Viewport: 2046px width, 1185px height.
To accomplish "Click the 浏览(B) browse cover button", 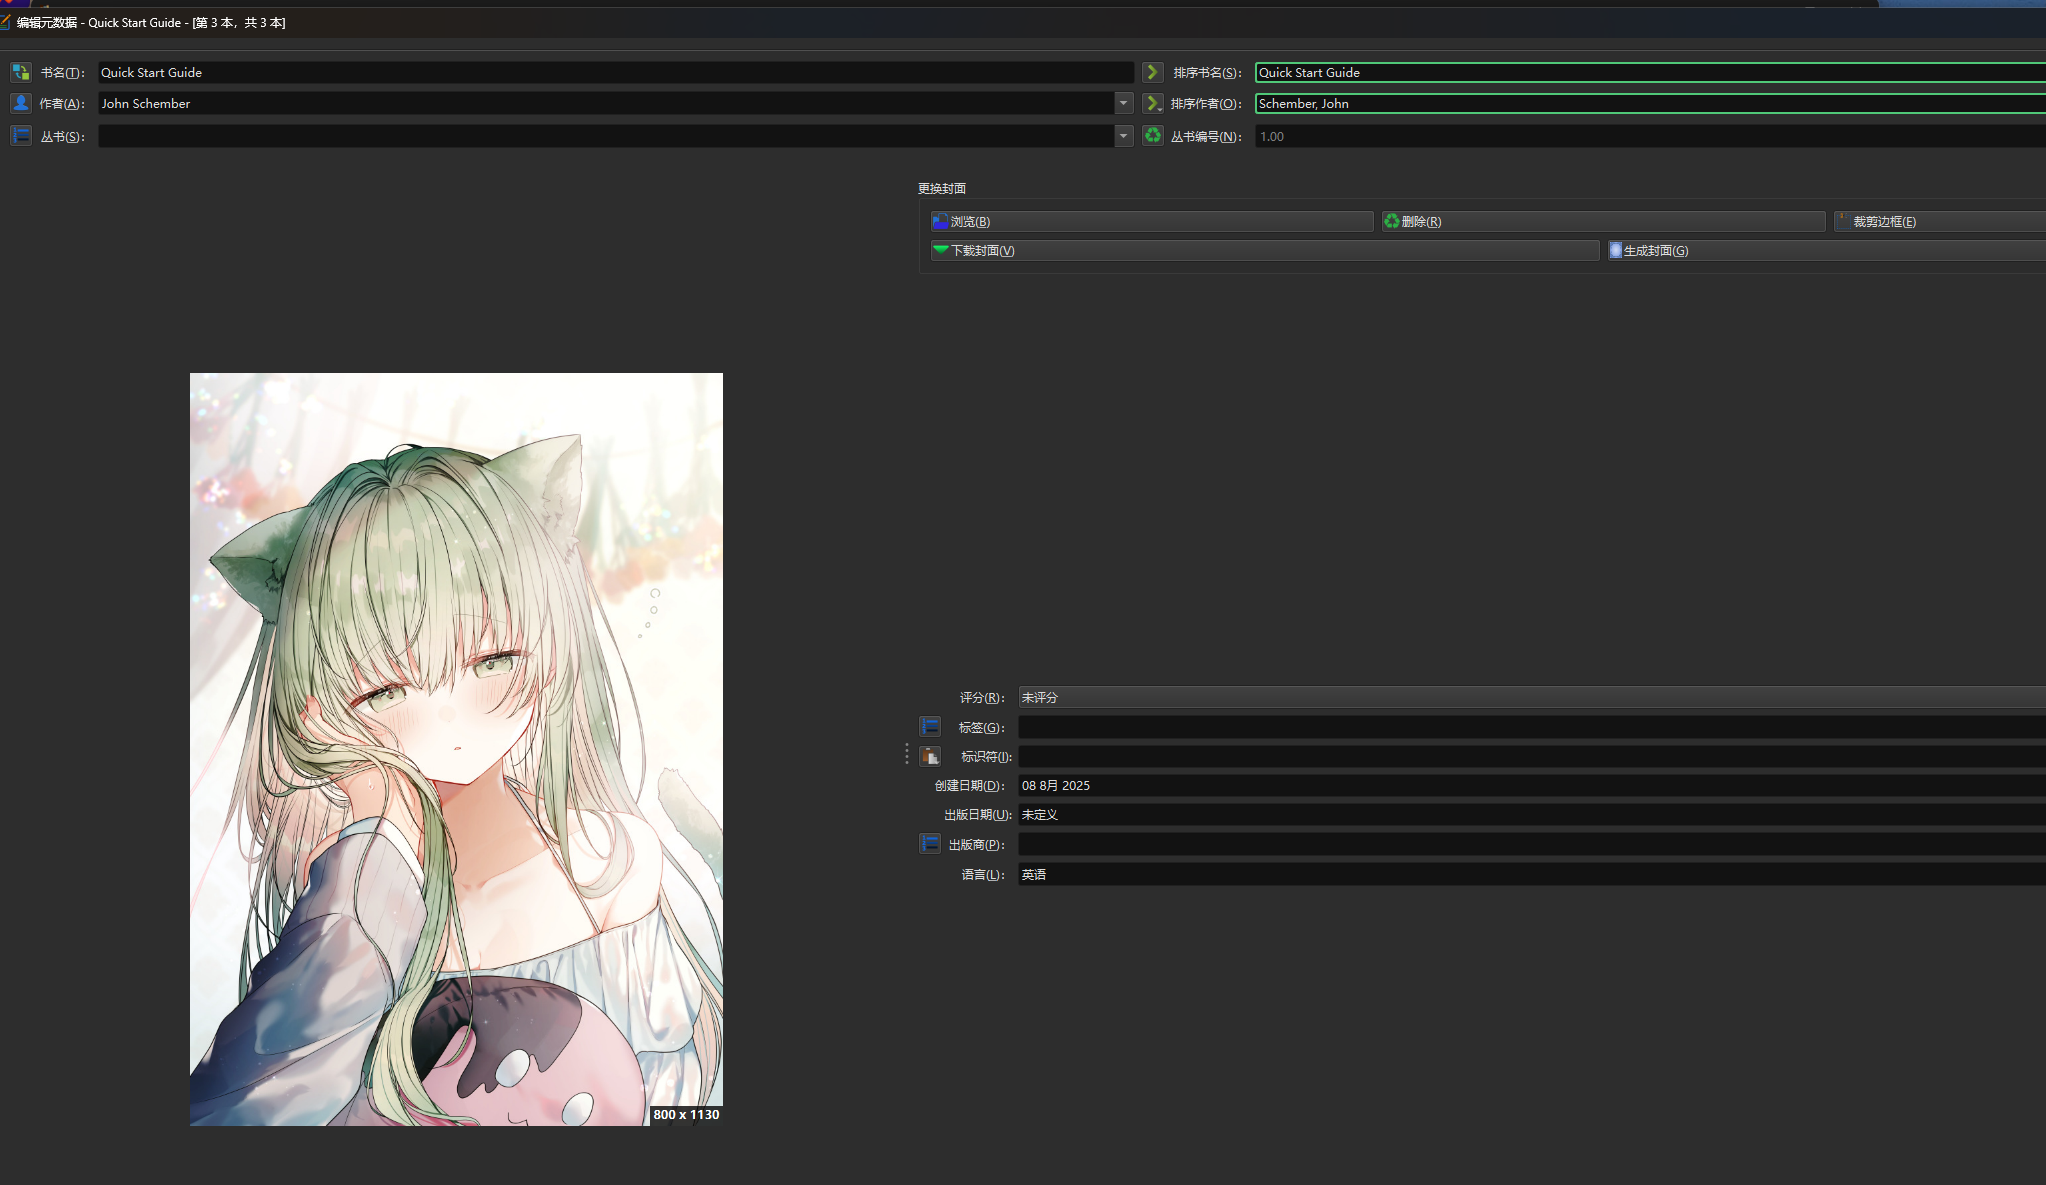I will pyautogui.click(x=1151, y=221).
